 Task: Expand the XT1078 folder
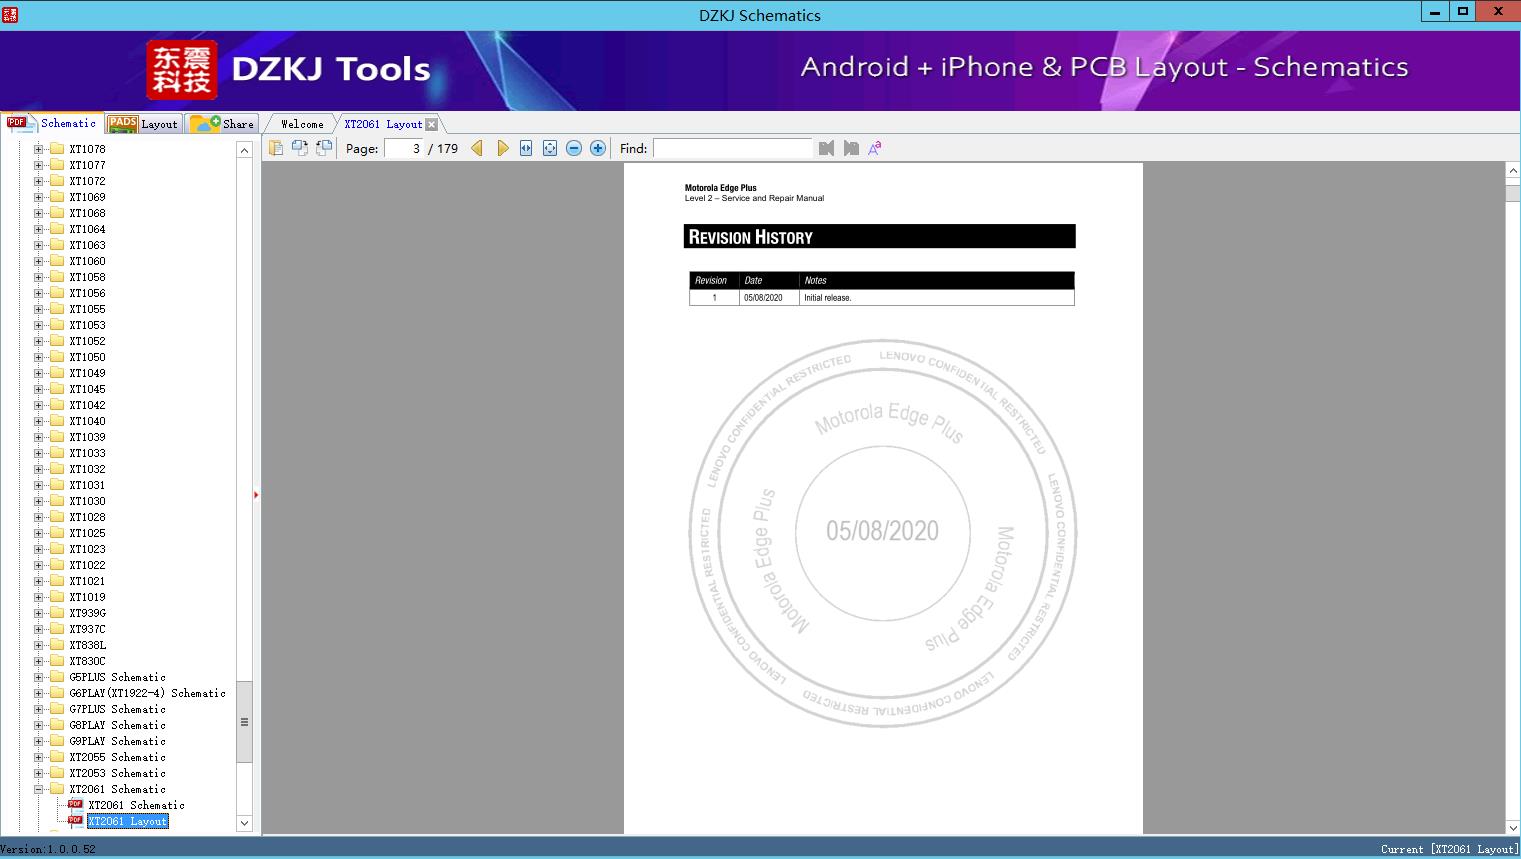click(38, 149)
